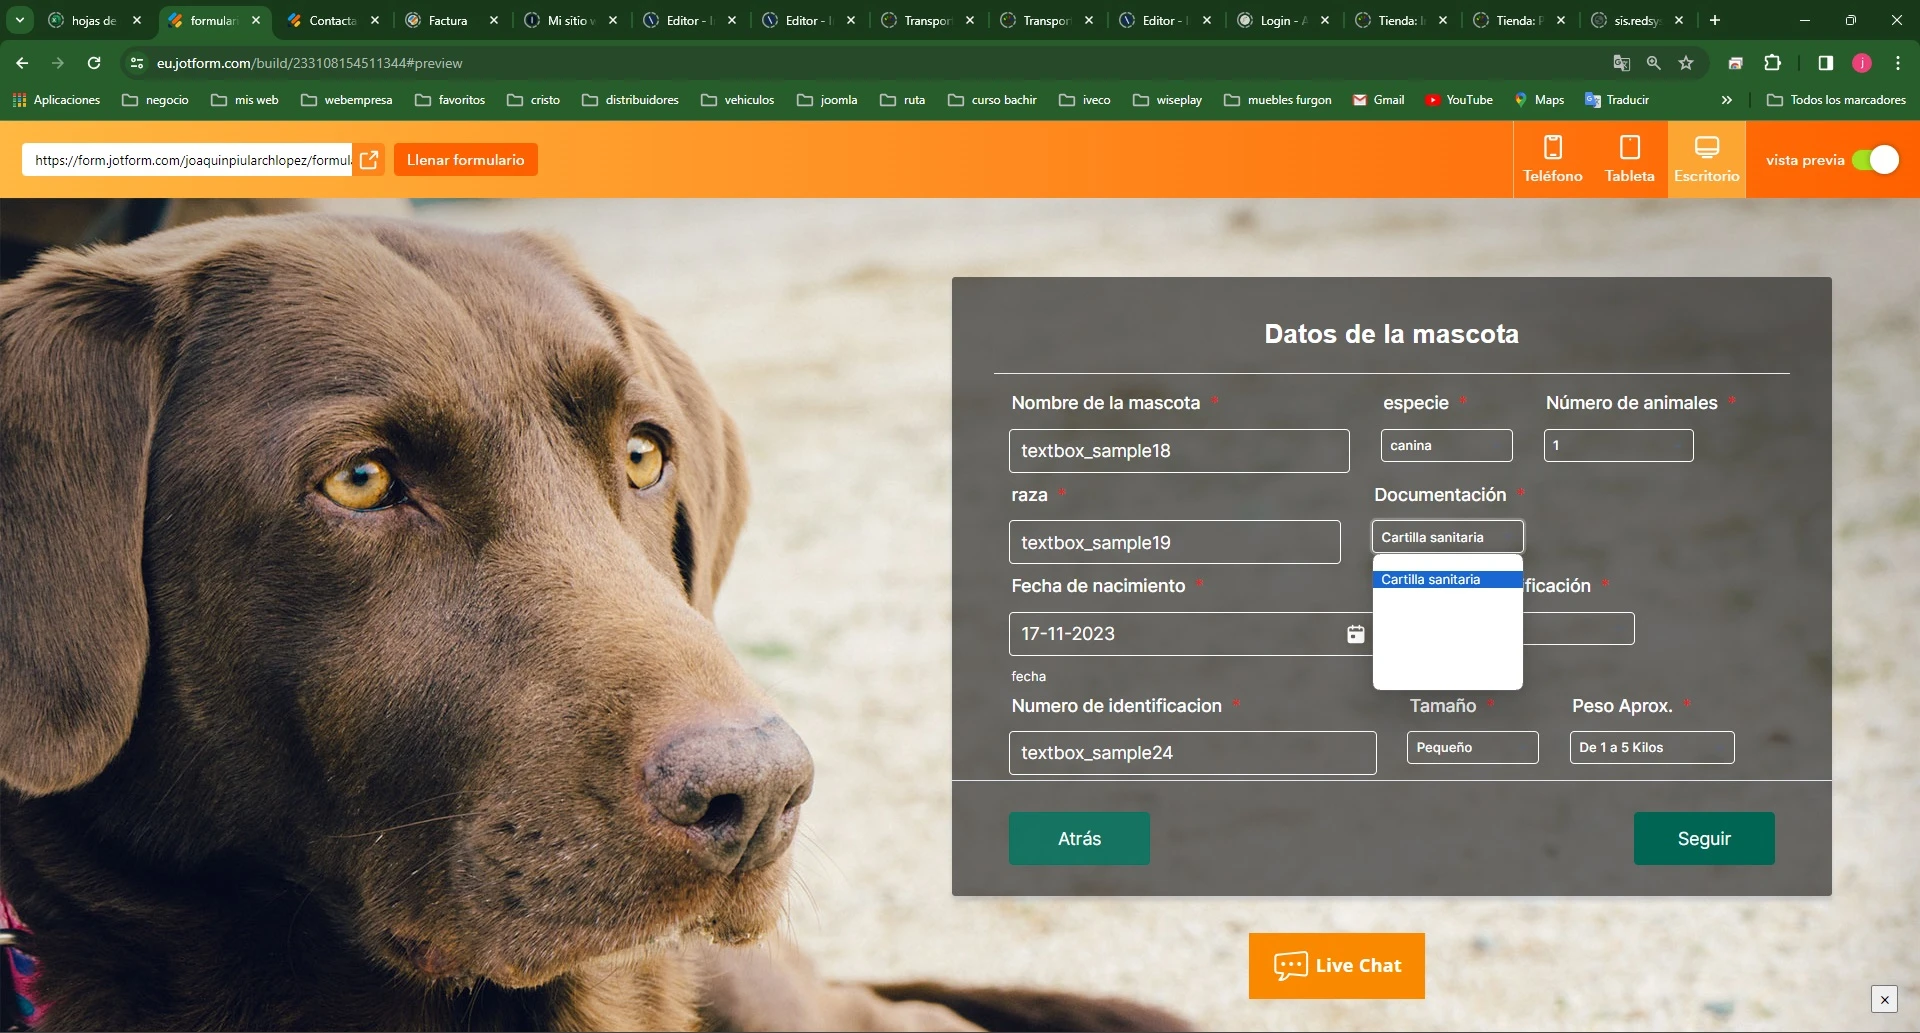Open the browser extensions puzzle icon
The width and height of the screenshot is (1920, 1033).
coord(1773,62)
